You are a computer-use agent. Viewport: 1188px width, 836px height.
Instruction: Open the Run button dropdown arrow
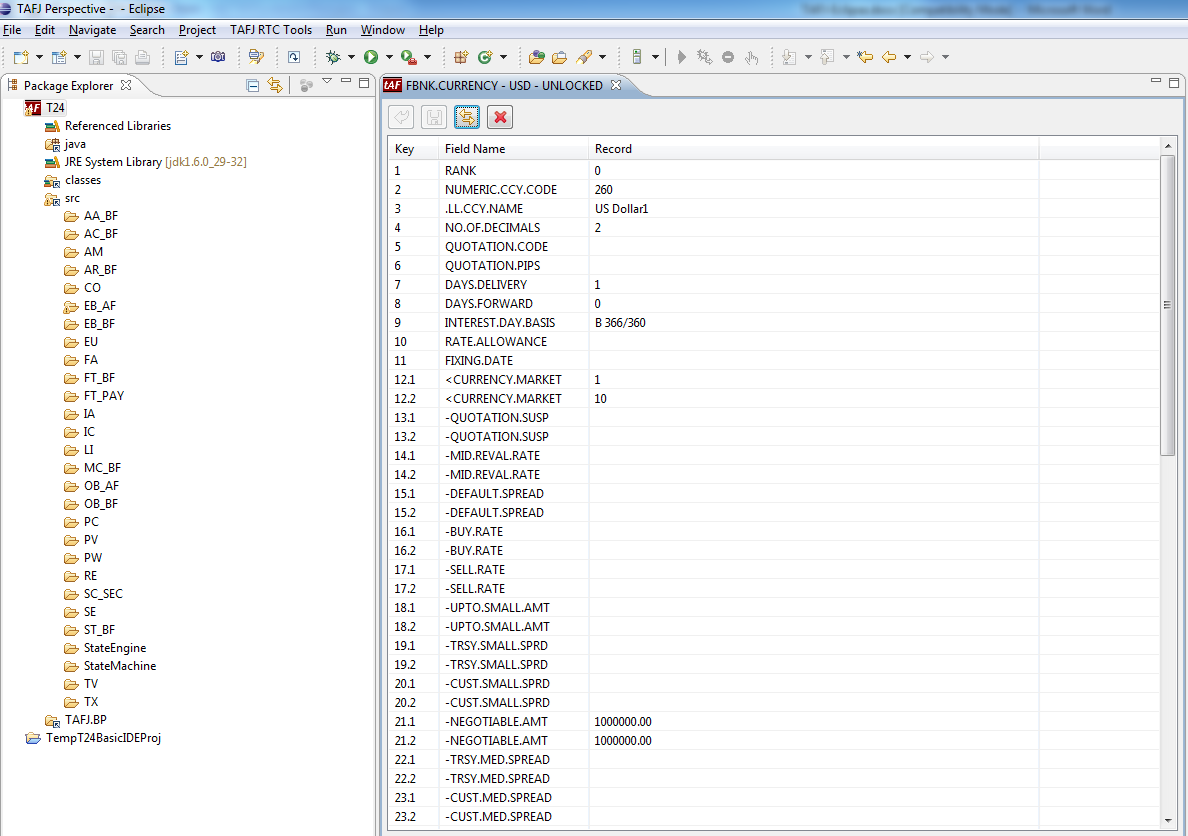point(388,57)
